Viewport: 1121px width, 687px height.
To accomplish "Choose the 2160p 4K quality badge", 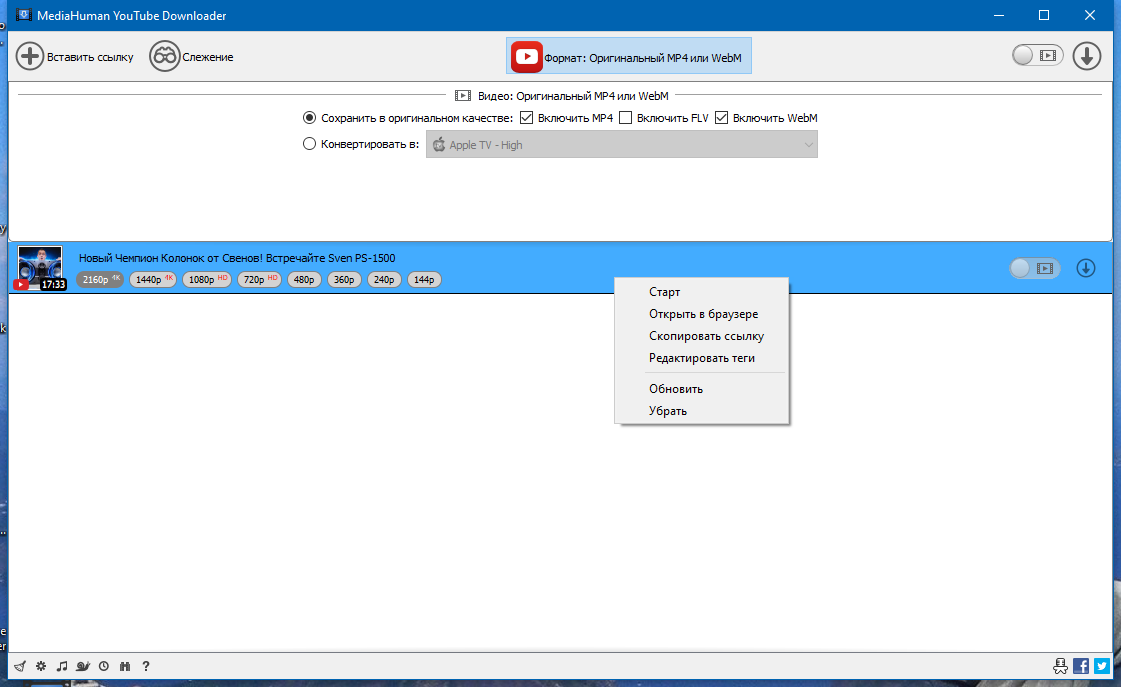I will pyautogui.click(x=99, y=280).
